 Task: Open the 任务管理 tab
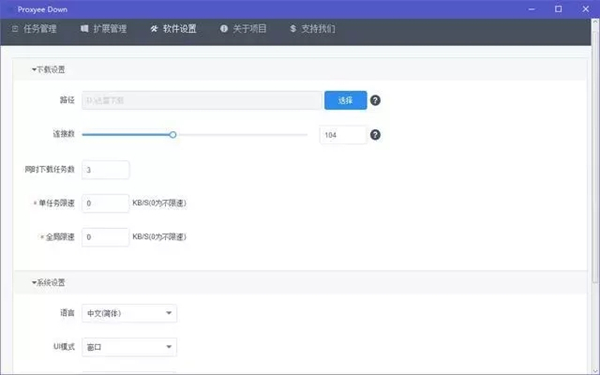34,29
